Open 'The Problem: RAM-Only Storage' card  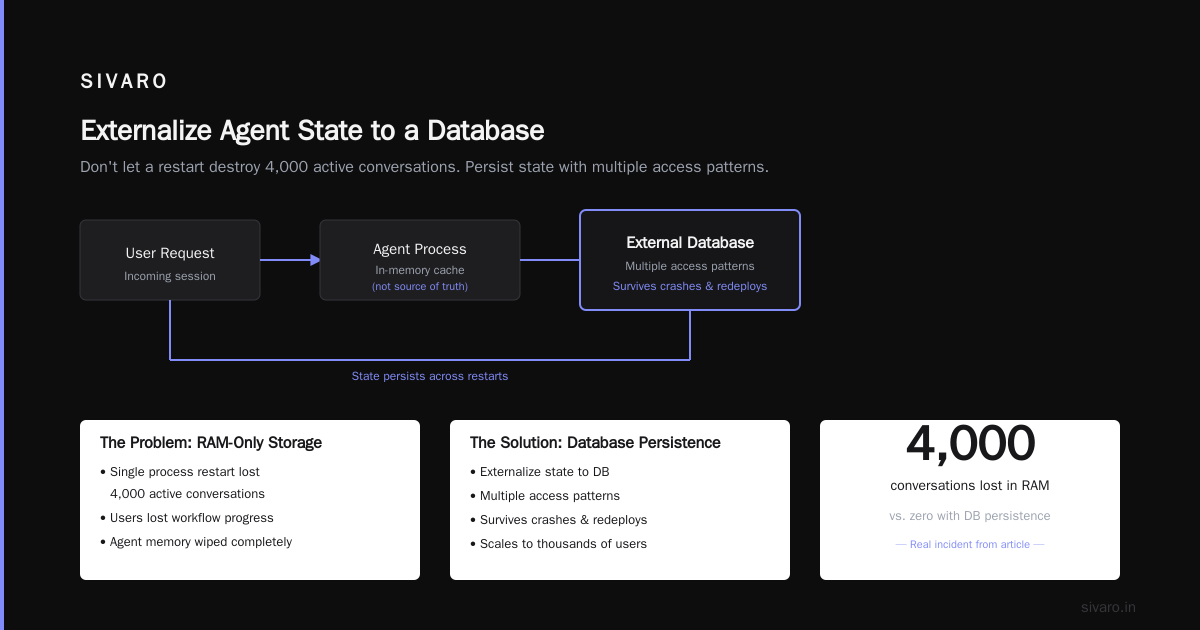pos(250,500)
